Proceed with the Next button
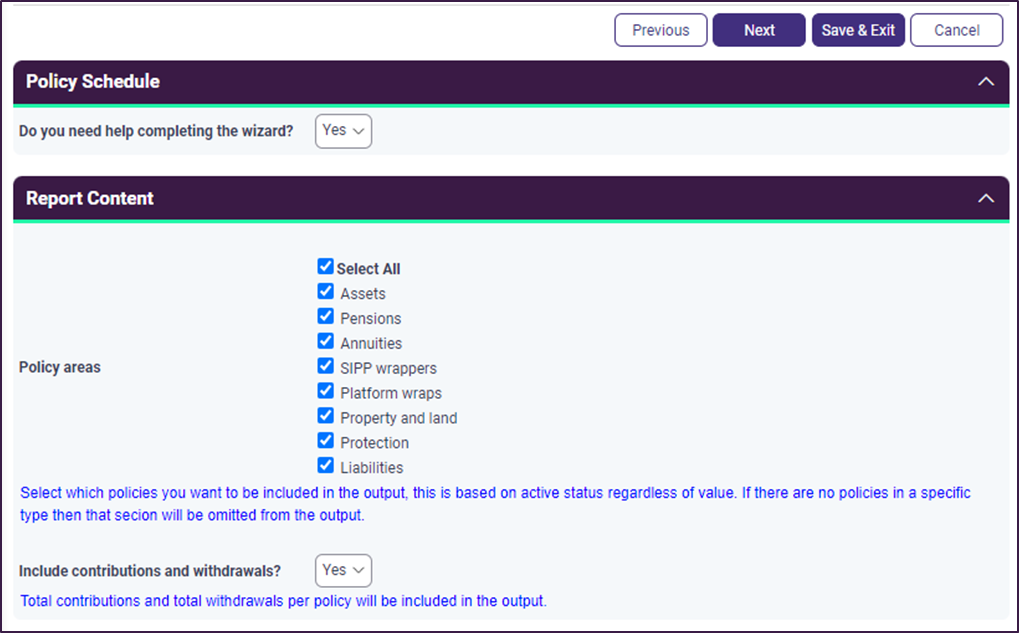Viewport: 1019px width, 633px height. click(x=759, y=30)
